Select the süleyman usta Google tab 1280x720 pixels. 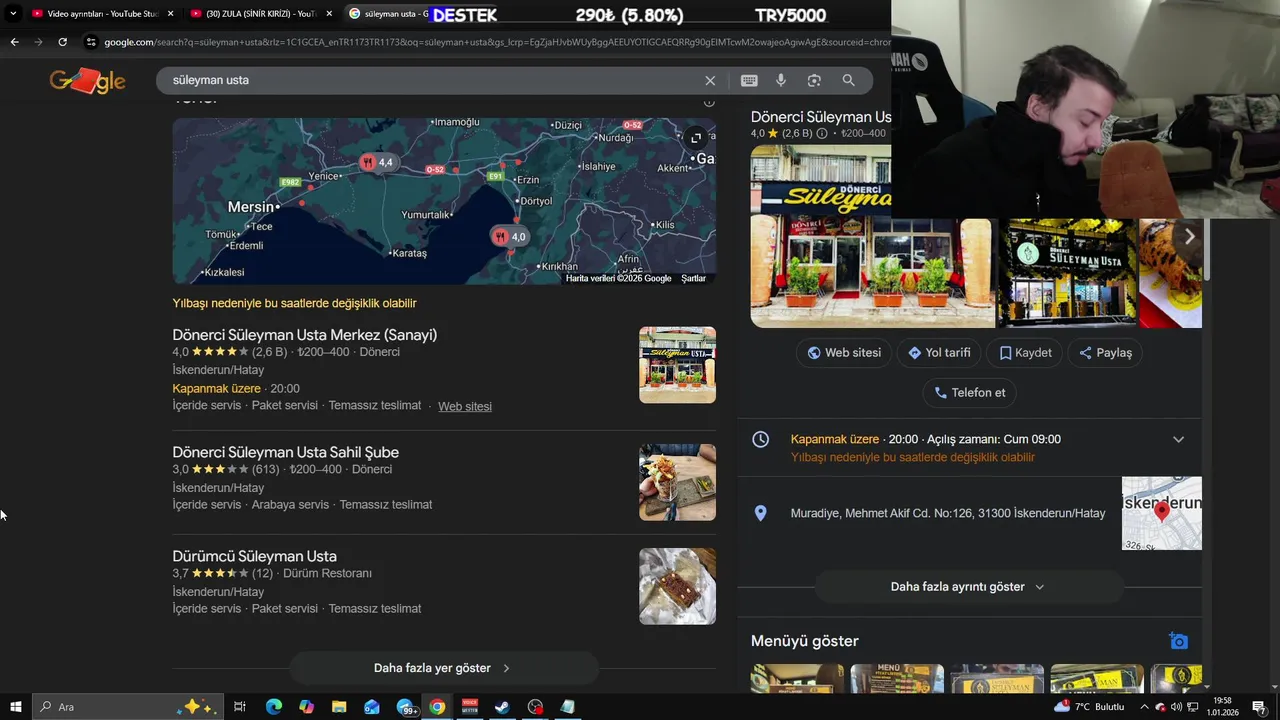point(388,14)
